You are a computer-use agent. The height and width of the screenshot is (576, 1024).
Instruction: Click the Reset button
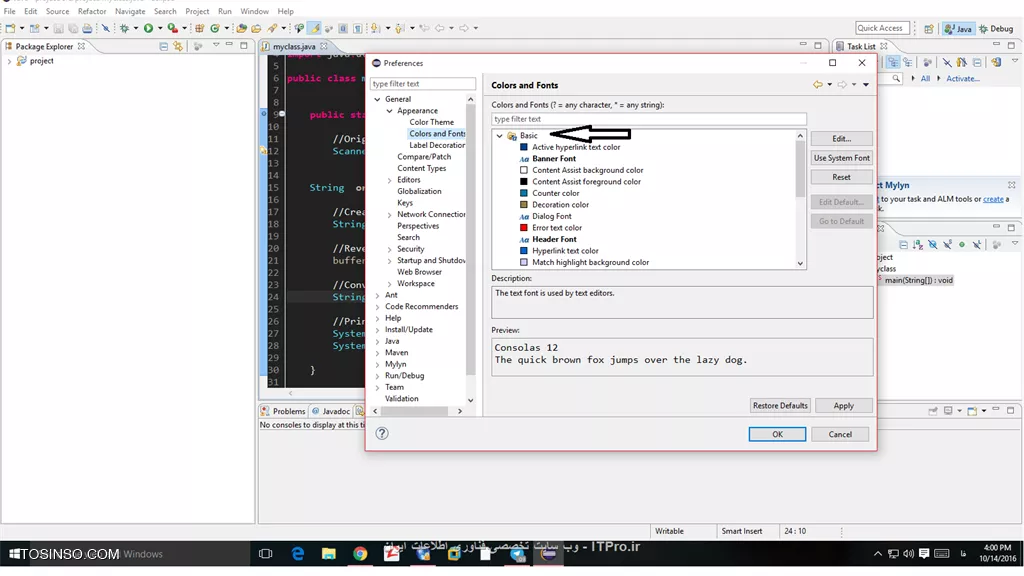pos(841,177)
